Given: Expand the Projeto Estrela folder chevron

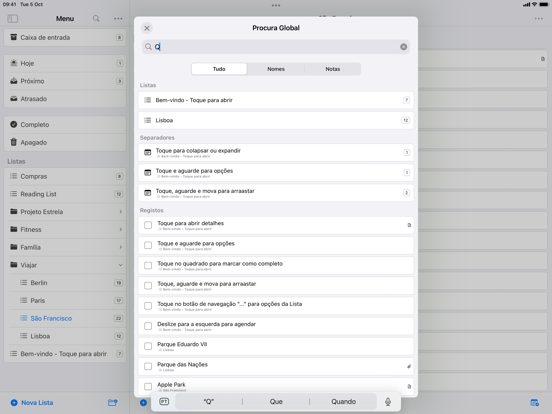Looking at the screenshot, I should point(120,212).
